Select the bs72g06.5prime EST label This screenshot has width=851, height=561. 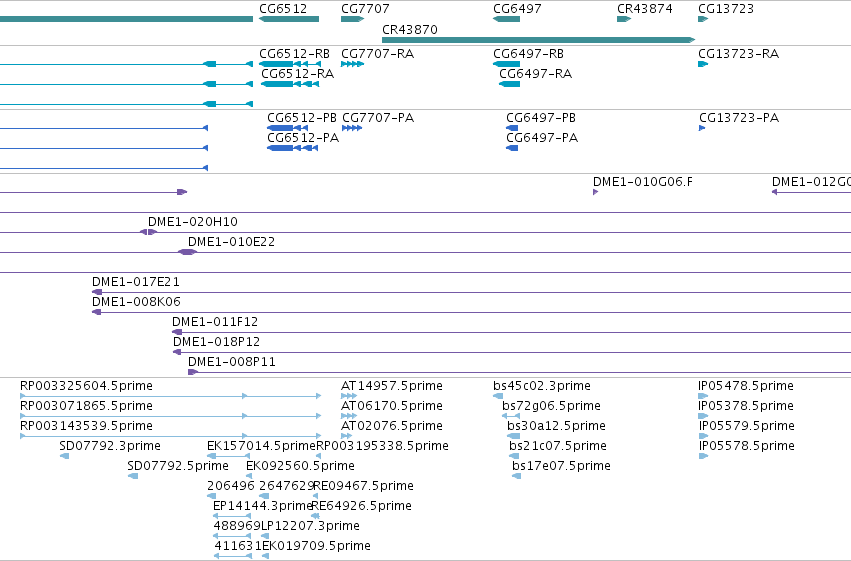click(x=551, y=406)
